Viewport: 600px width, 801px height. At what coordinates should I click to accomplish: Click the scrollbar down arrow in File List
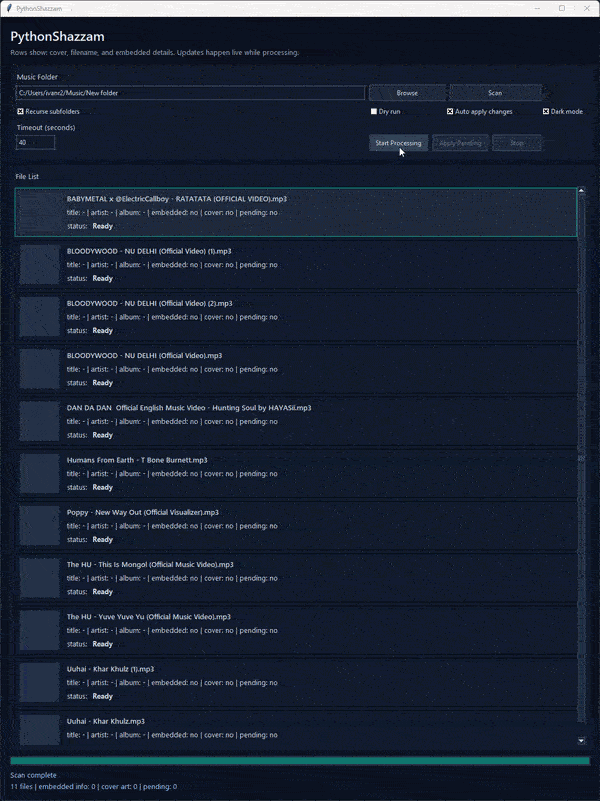tap(581, 740)
